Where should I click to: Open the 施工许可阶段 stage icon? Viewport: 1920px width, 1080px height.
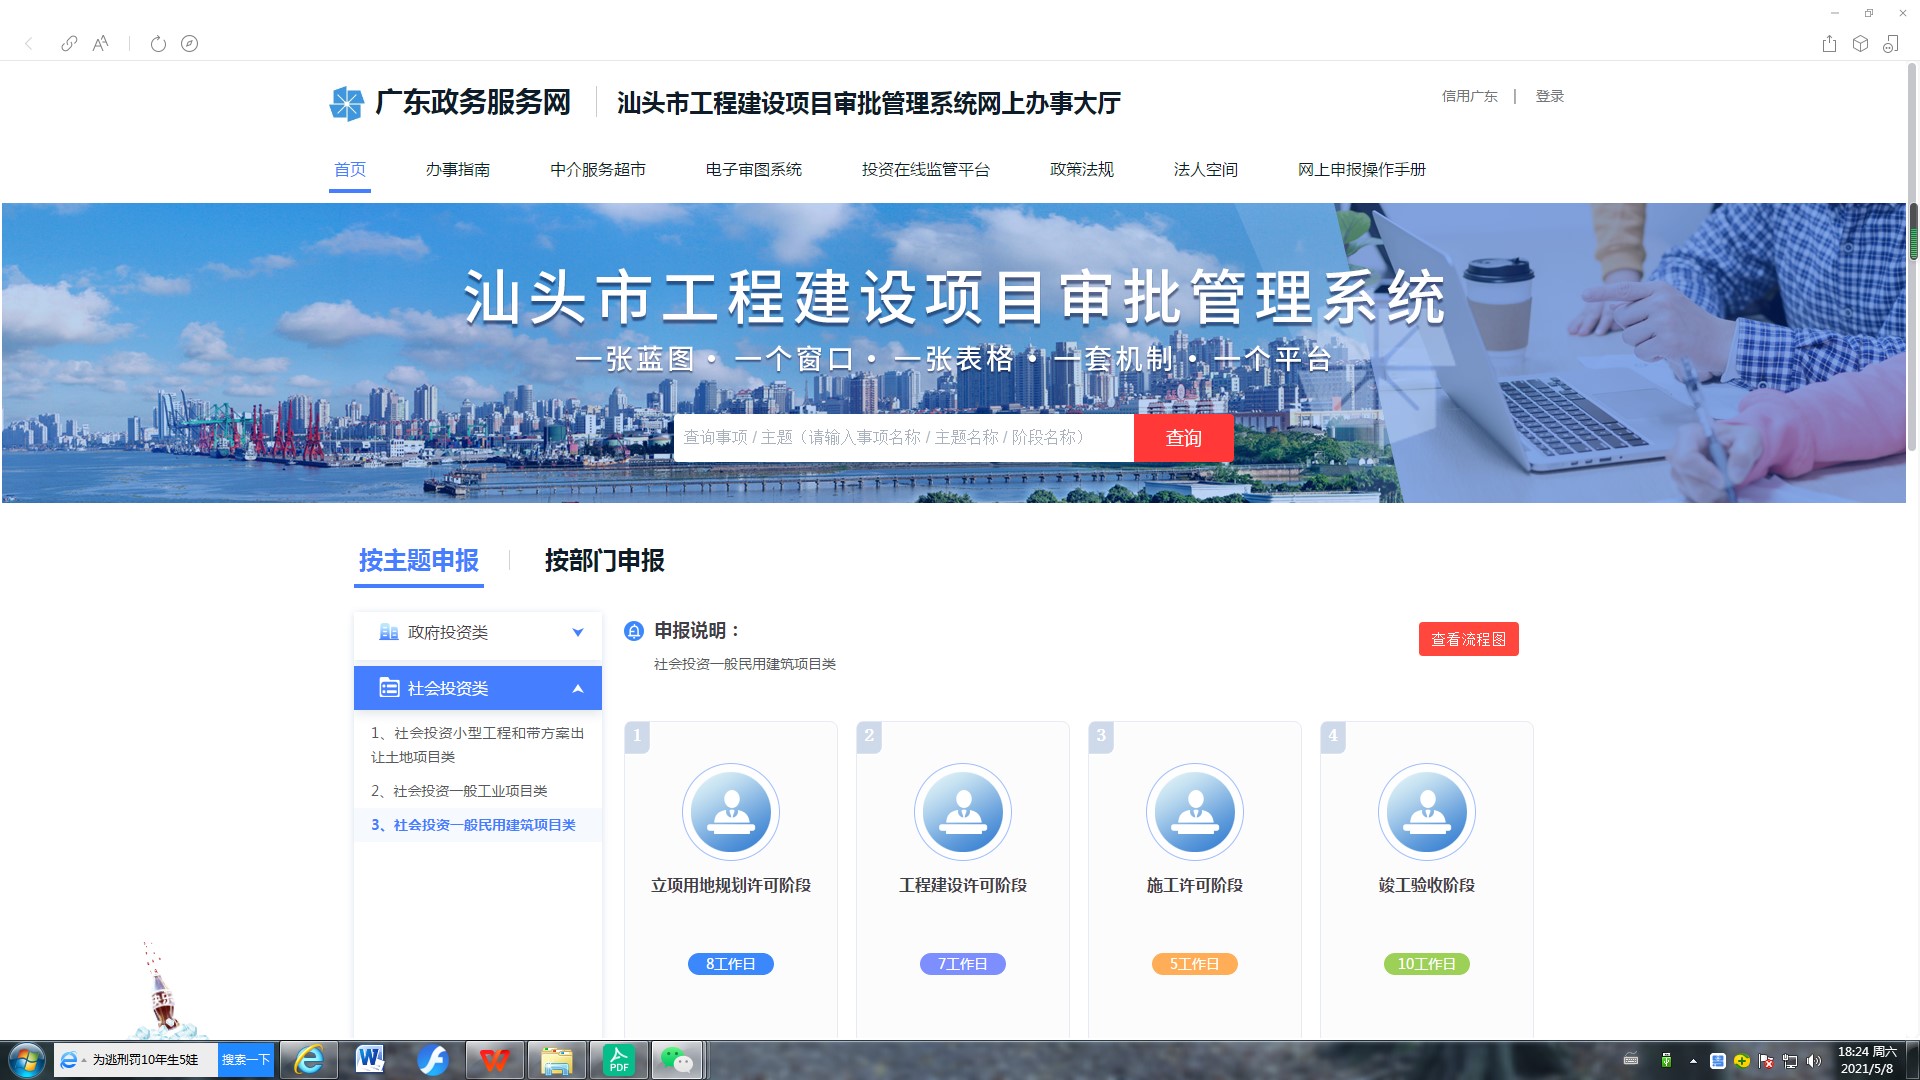[x=1194, y=812]
